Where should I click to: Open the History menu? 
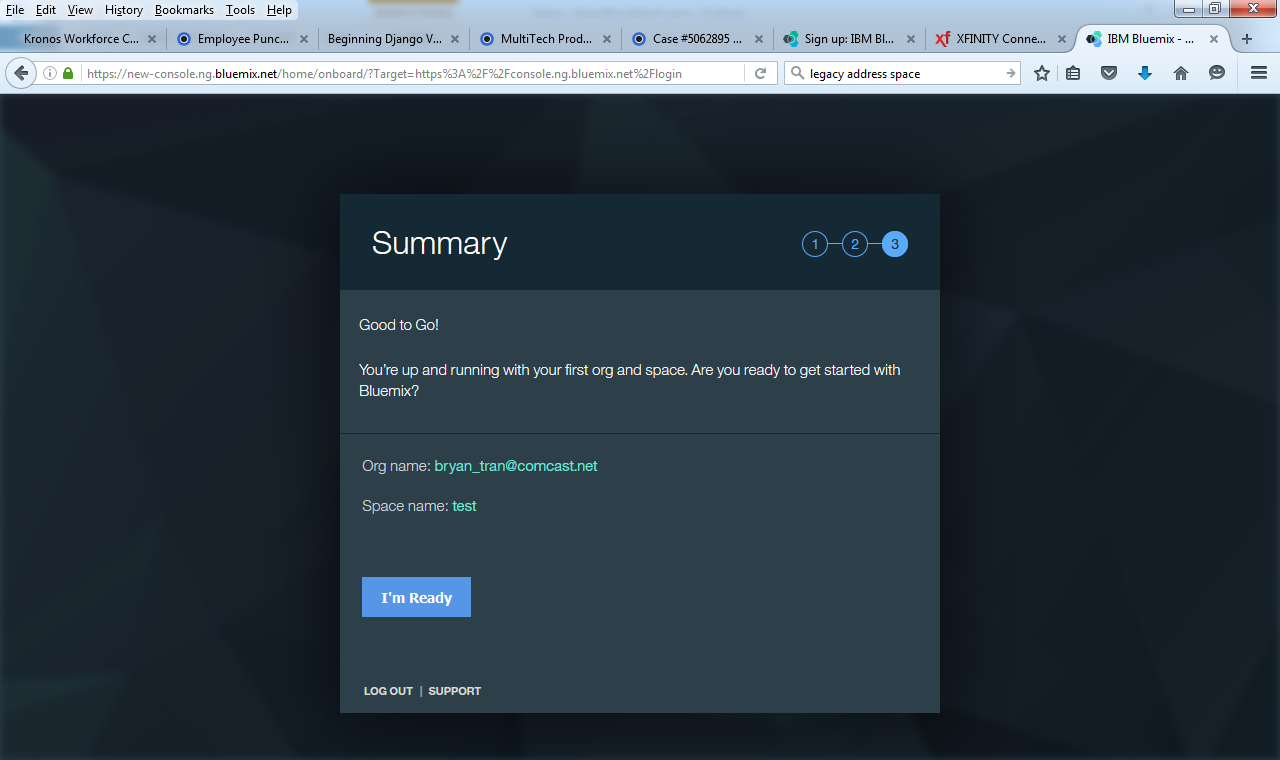123,10
